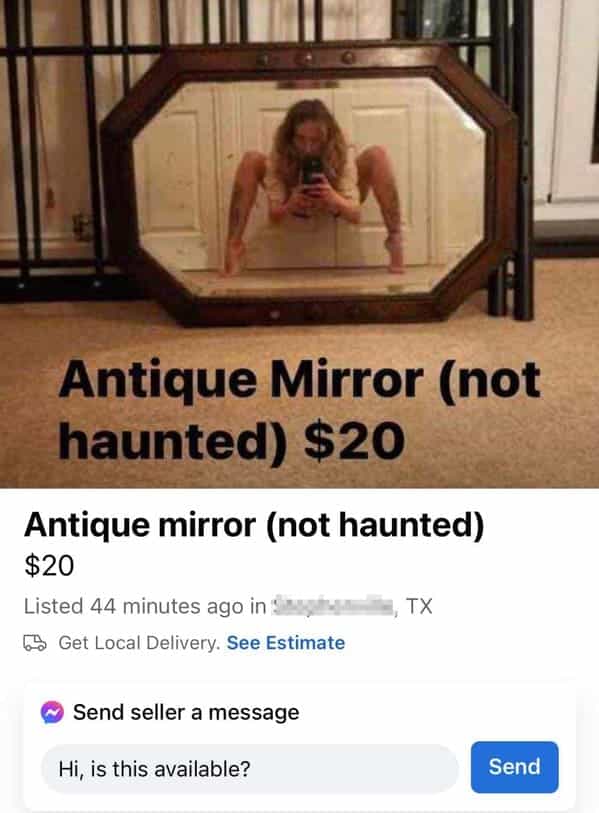Click the delivery truck icon
This screenshot has width=599, height=813.
[35, 643]
